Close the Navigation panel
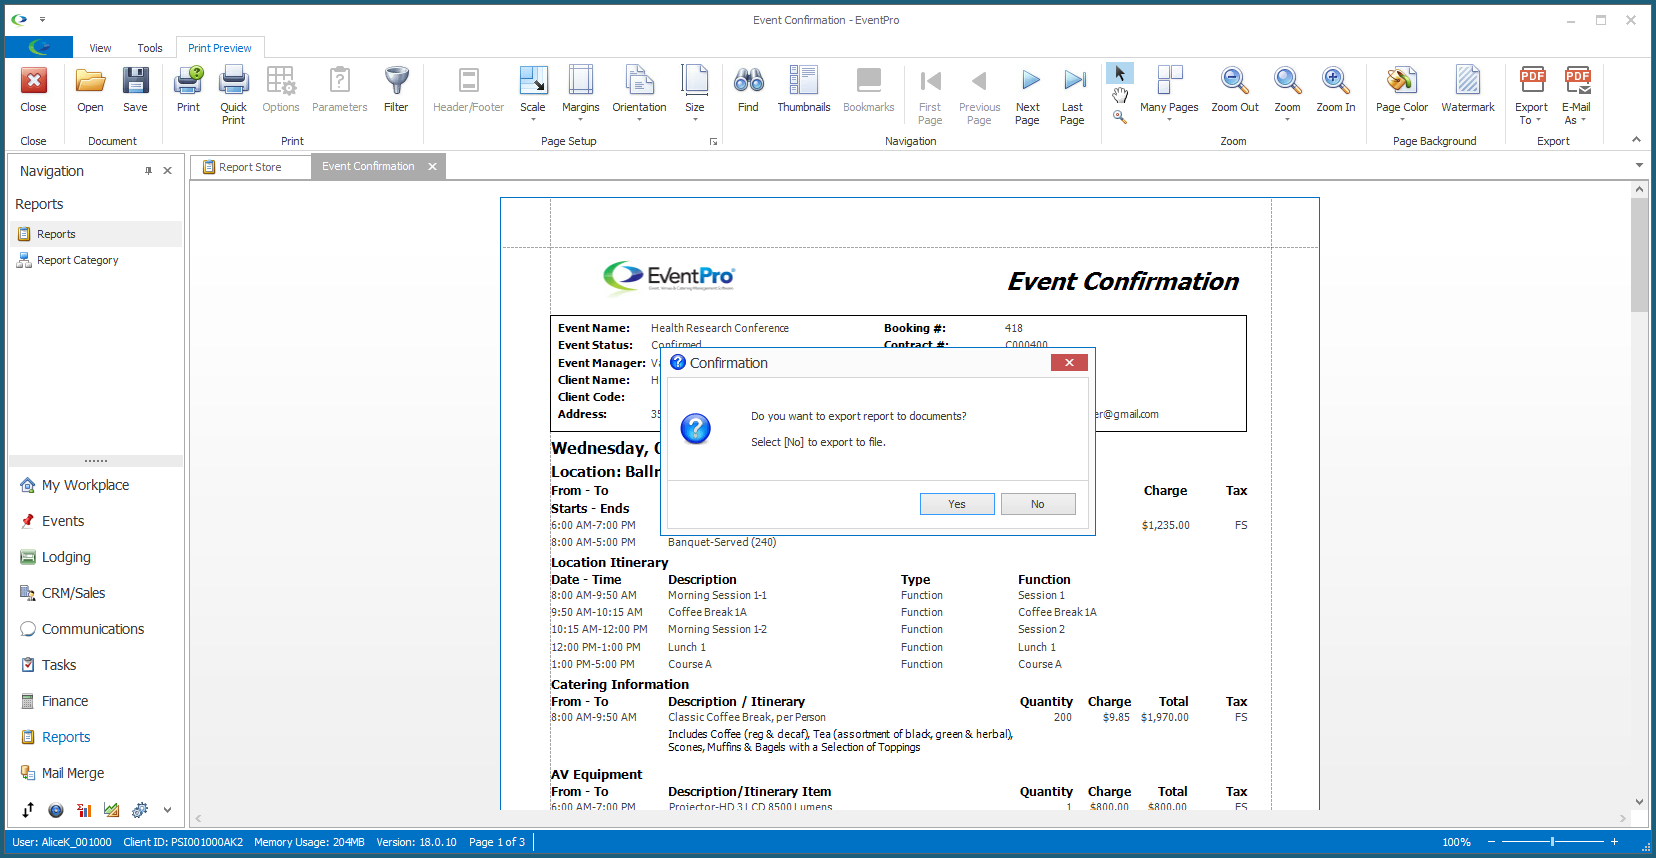1656x858 pixels. click(x=168, y=171)
